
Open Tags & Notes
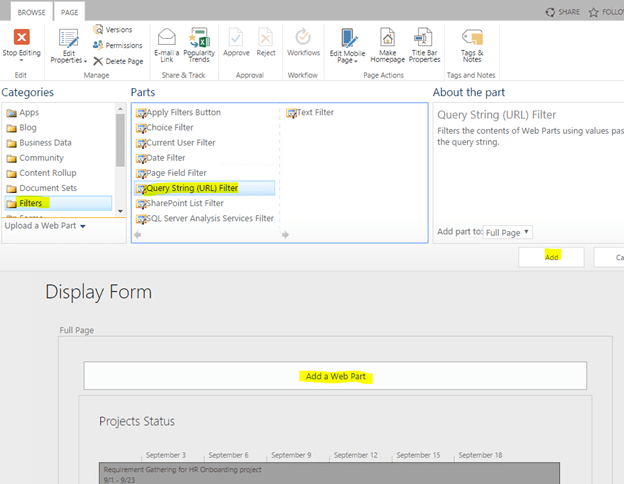click(472, 45)
